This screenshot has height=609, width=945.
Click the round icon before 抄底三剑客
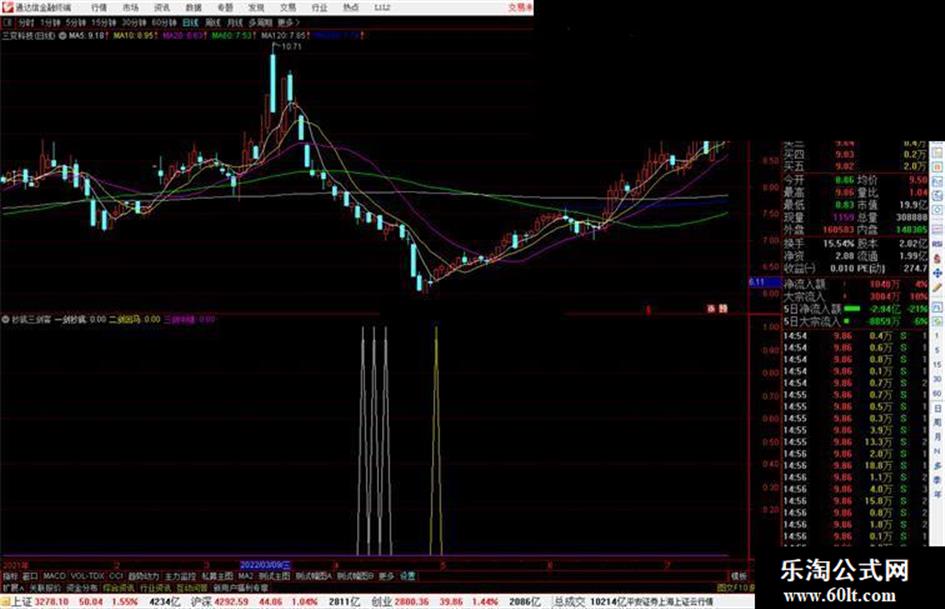tap(5, 319)
